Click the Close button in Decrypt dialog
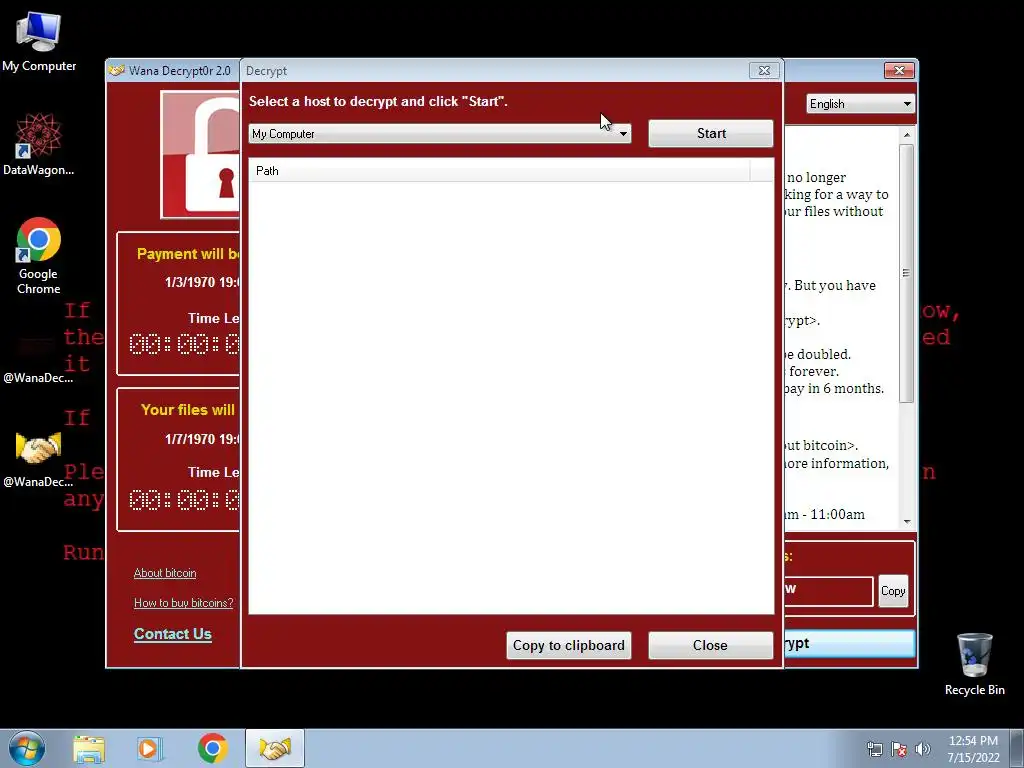 point(711,645)
